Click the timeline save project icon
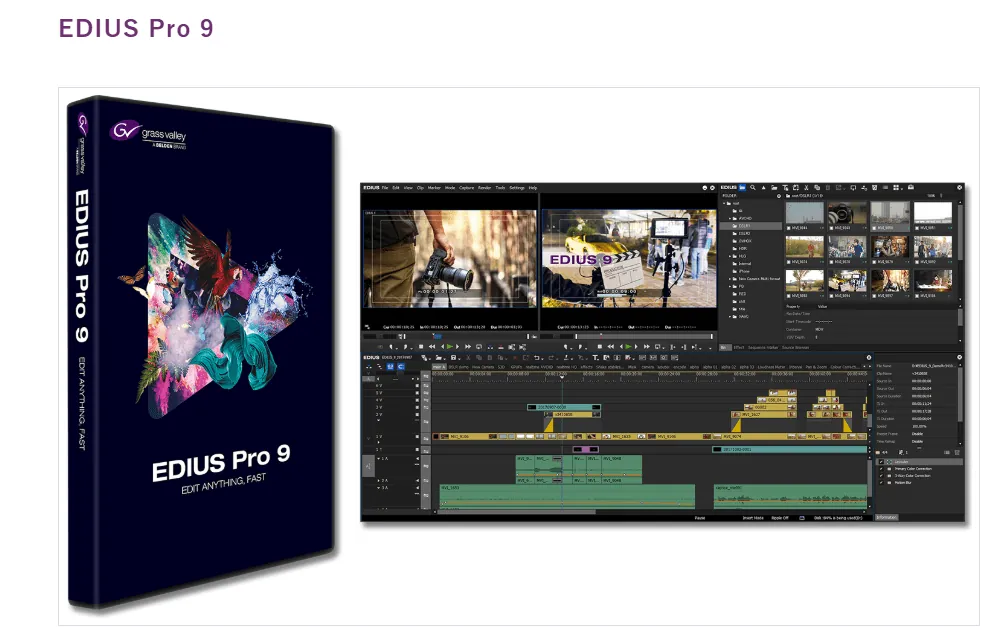The image size is (997, 641). [x=453, y=357]
